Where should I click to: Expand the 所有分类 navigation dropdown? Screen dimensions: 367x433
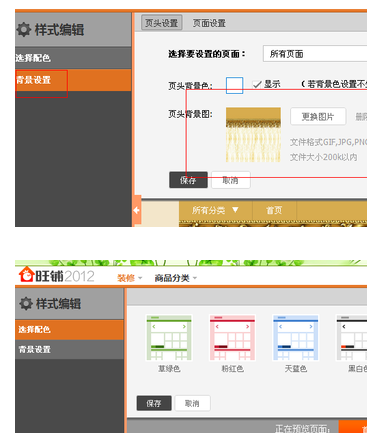click(215, 210)
